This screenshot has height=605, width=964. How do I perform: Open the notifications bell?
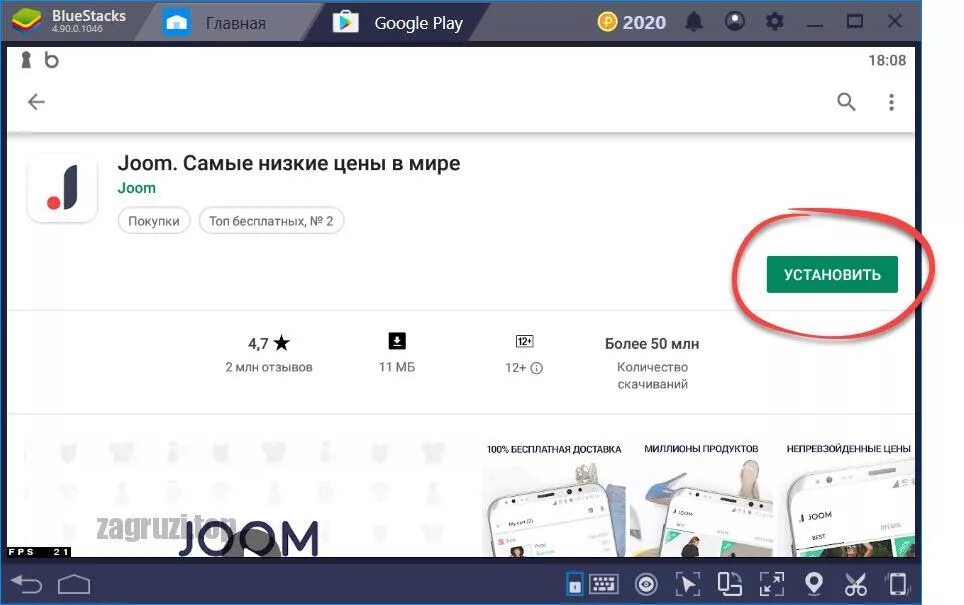694,22
